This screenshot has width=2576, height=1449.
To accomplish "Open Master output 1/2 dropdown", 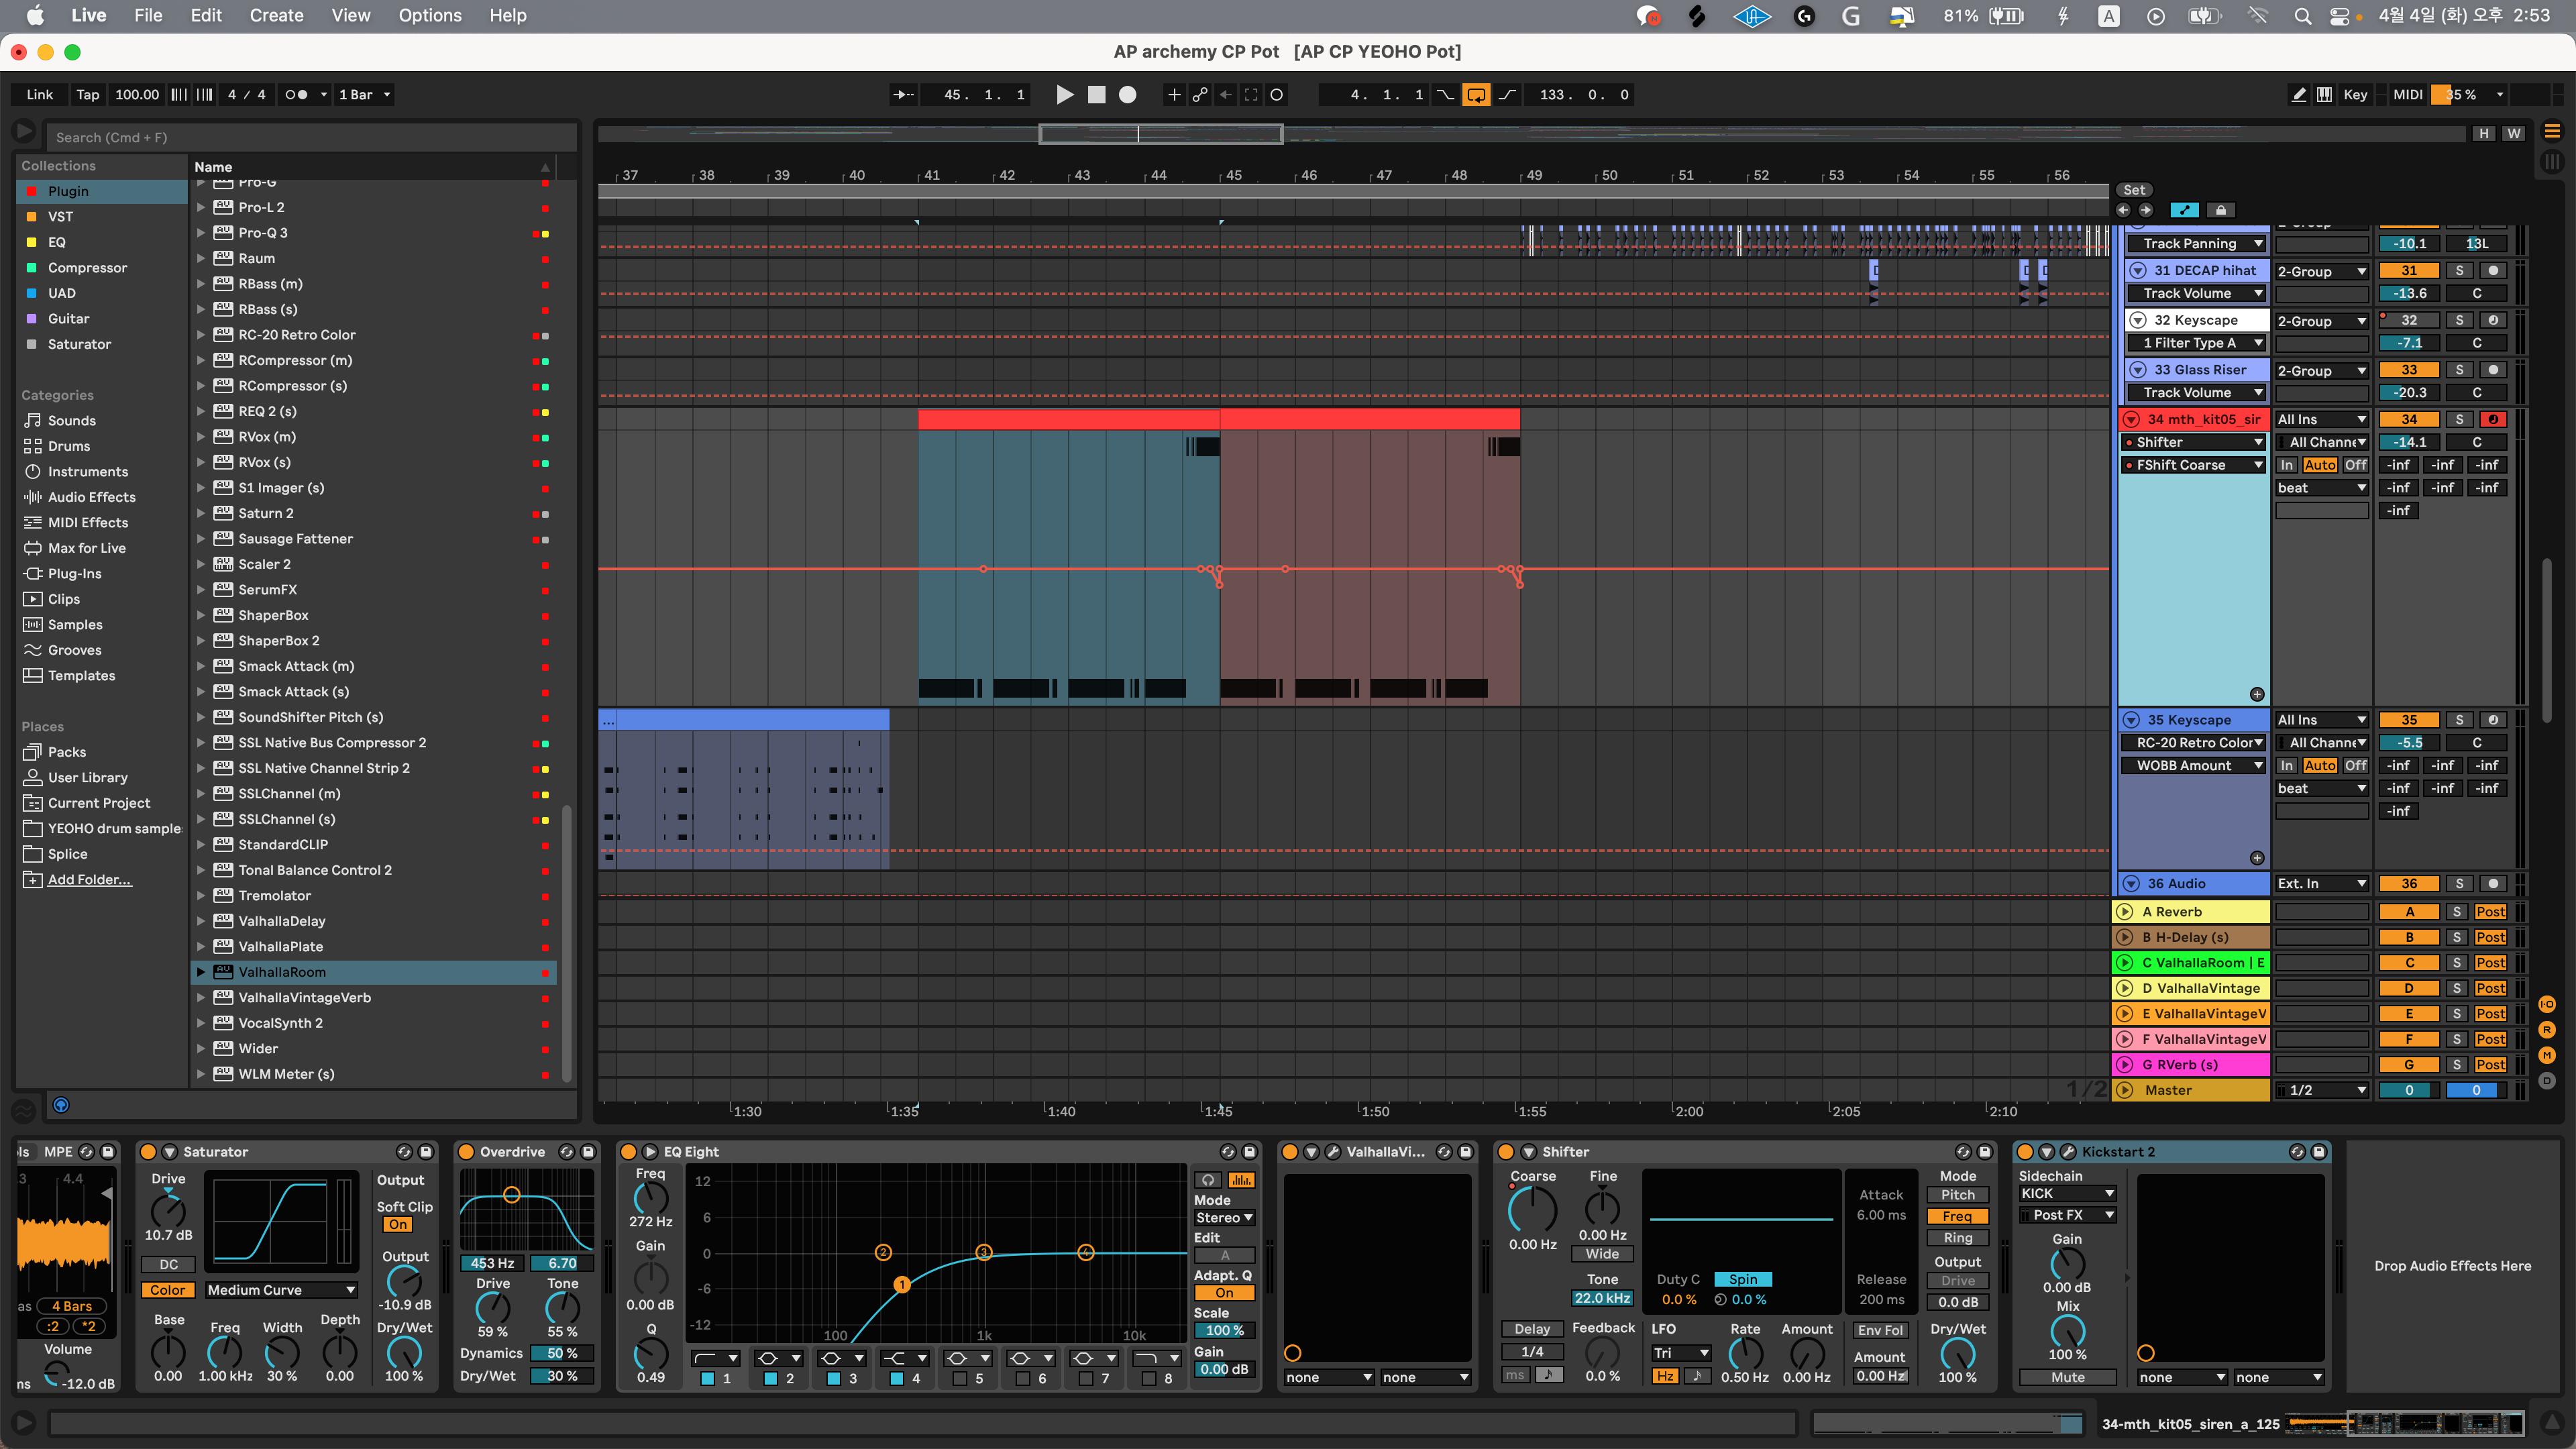I will 2322,1091.
